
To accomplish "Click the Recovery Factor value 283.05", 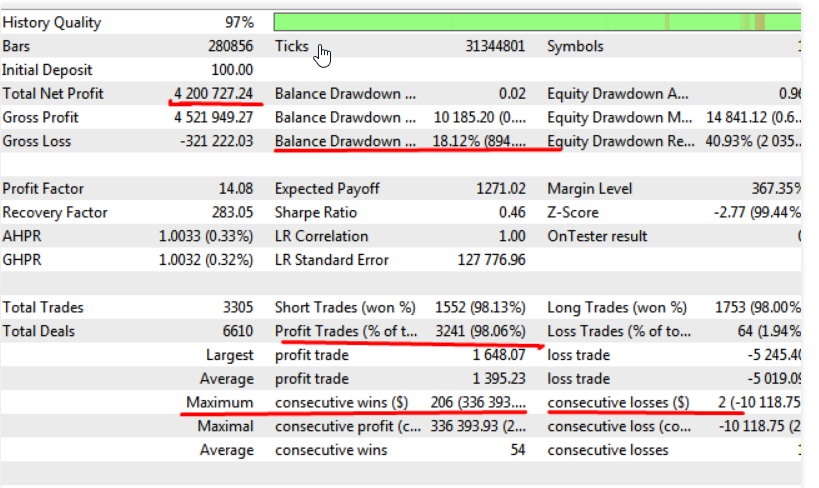I will coord(232,212).
